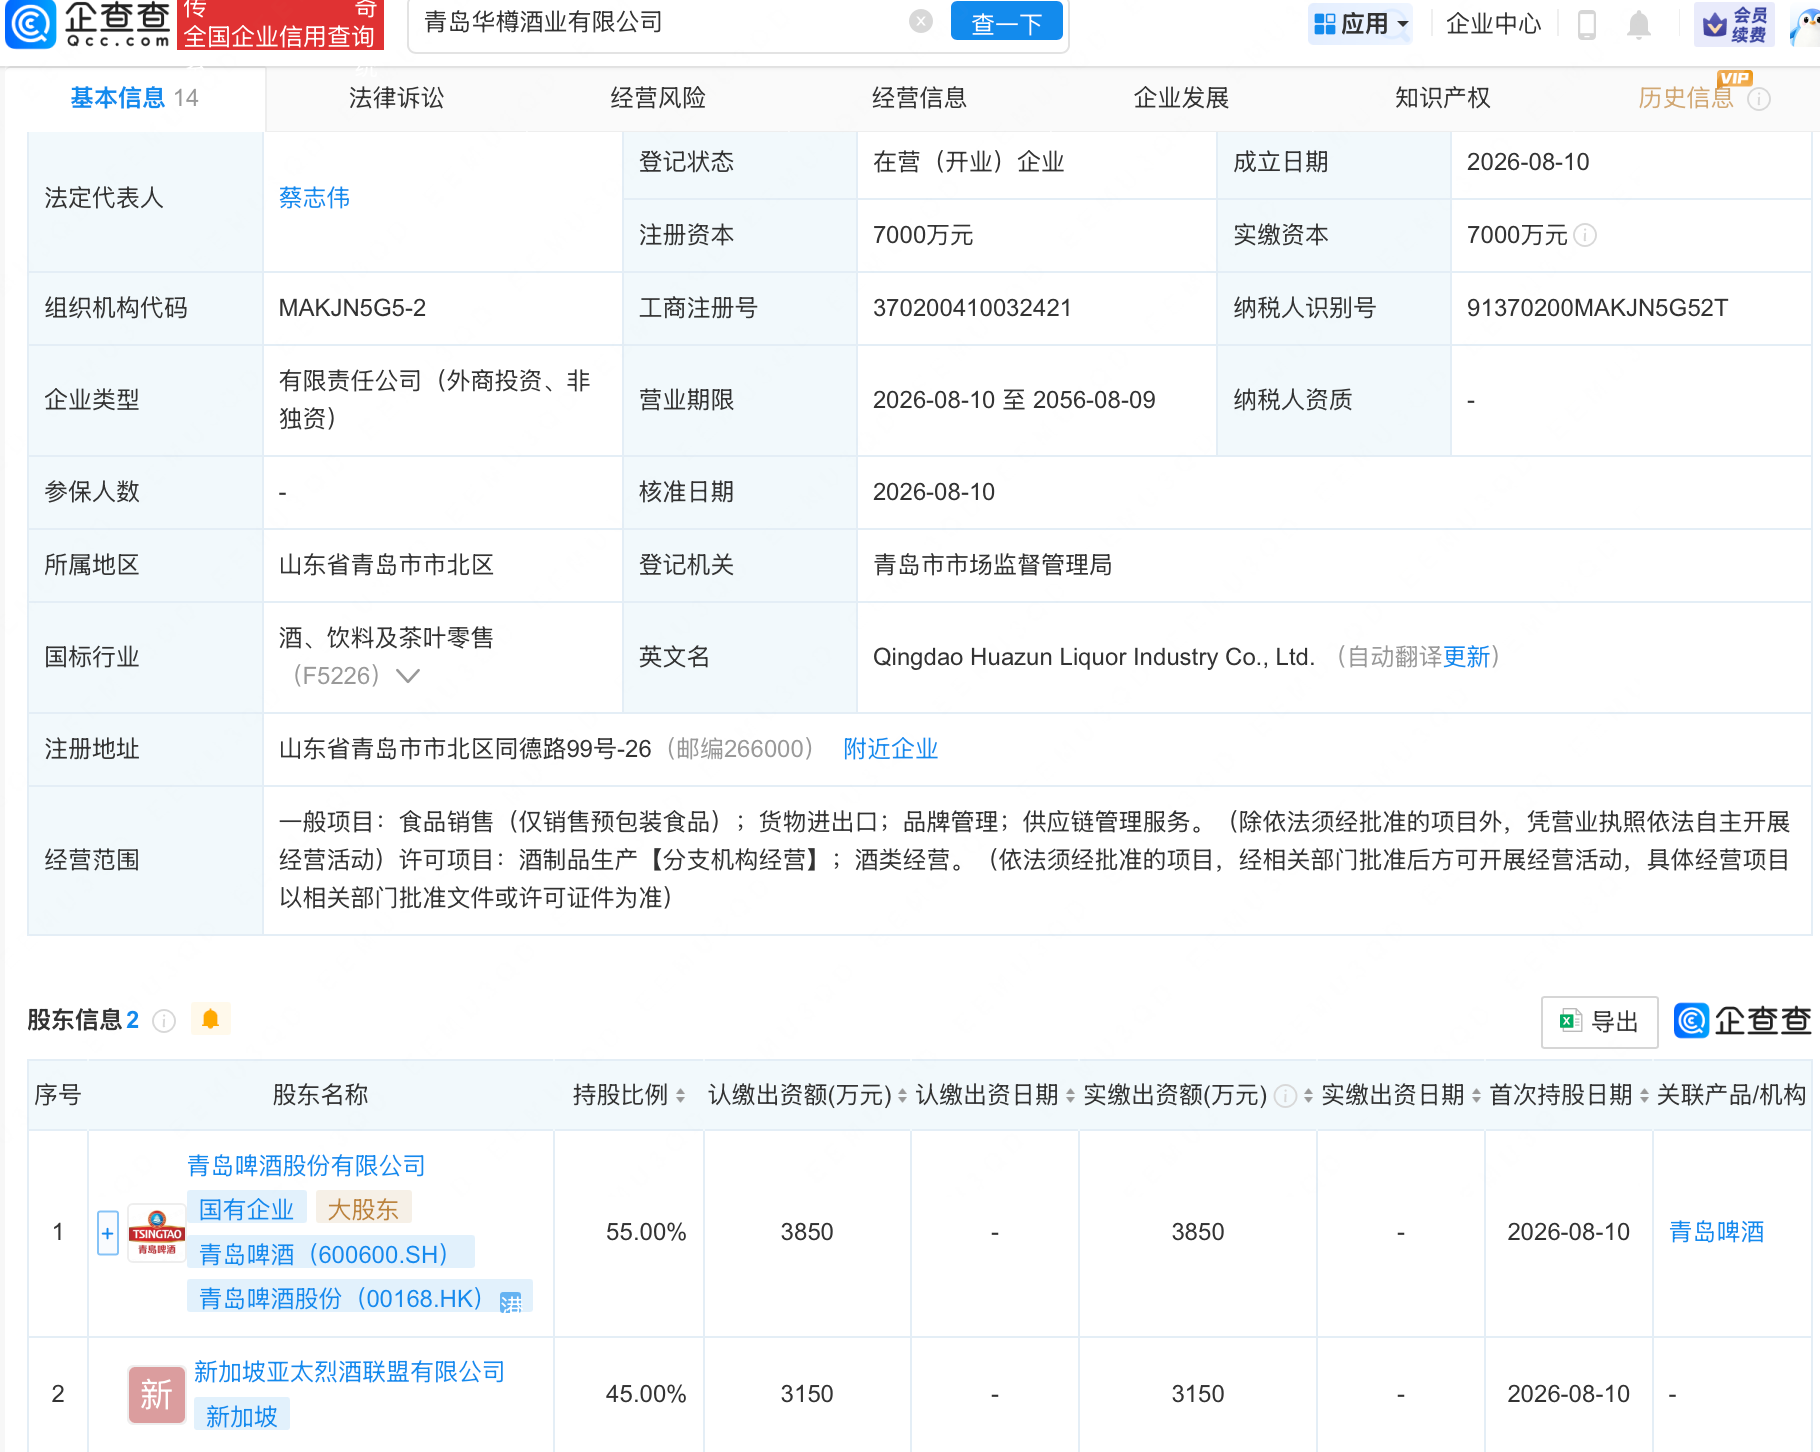Click table icon after 00168.HK tag
Screen dimensions: 1820x1452
tap(511, 1302)
